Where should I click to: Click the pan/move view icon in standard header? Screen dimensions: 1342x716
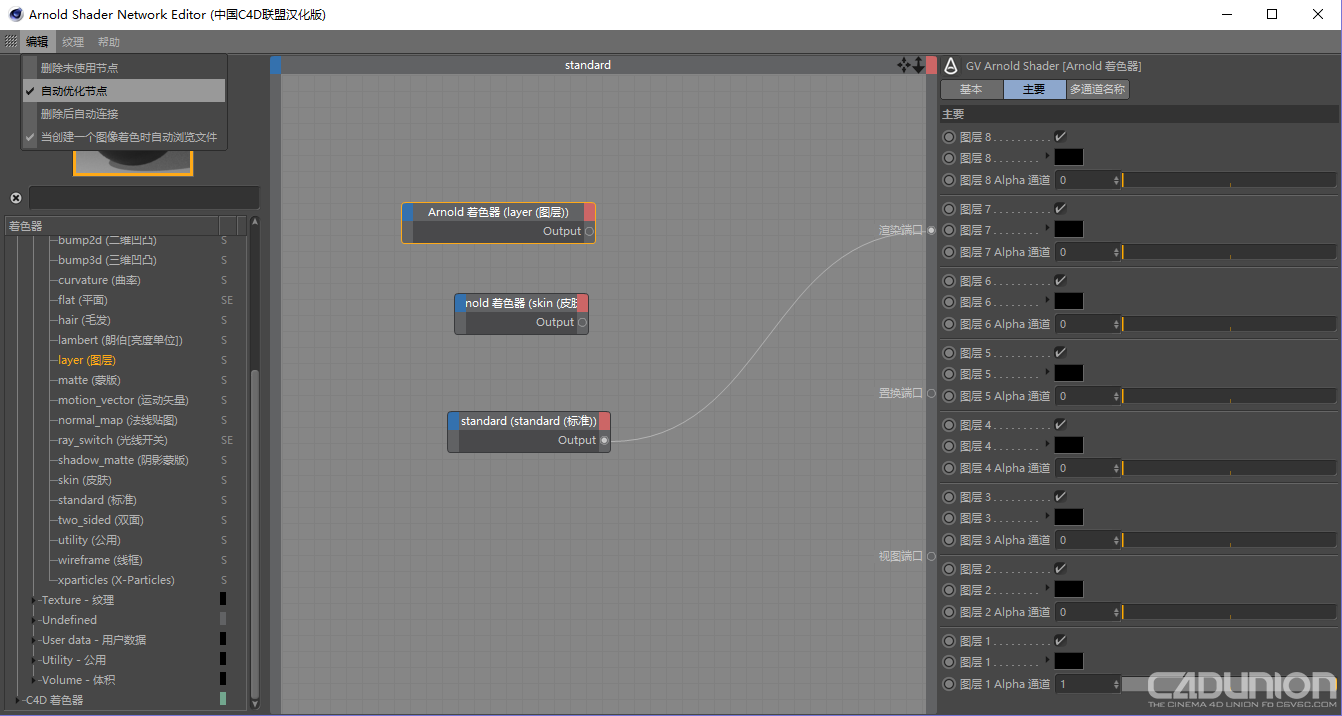pyautogui.click(x=904, y=65)
